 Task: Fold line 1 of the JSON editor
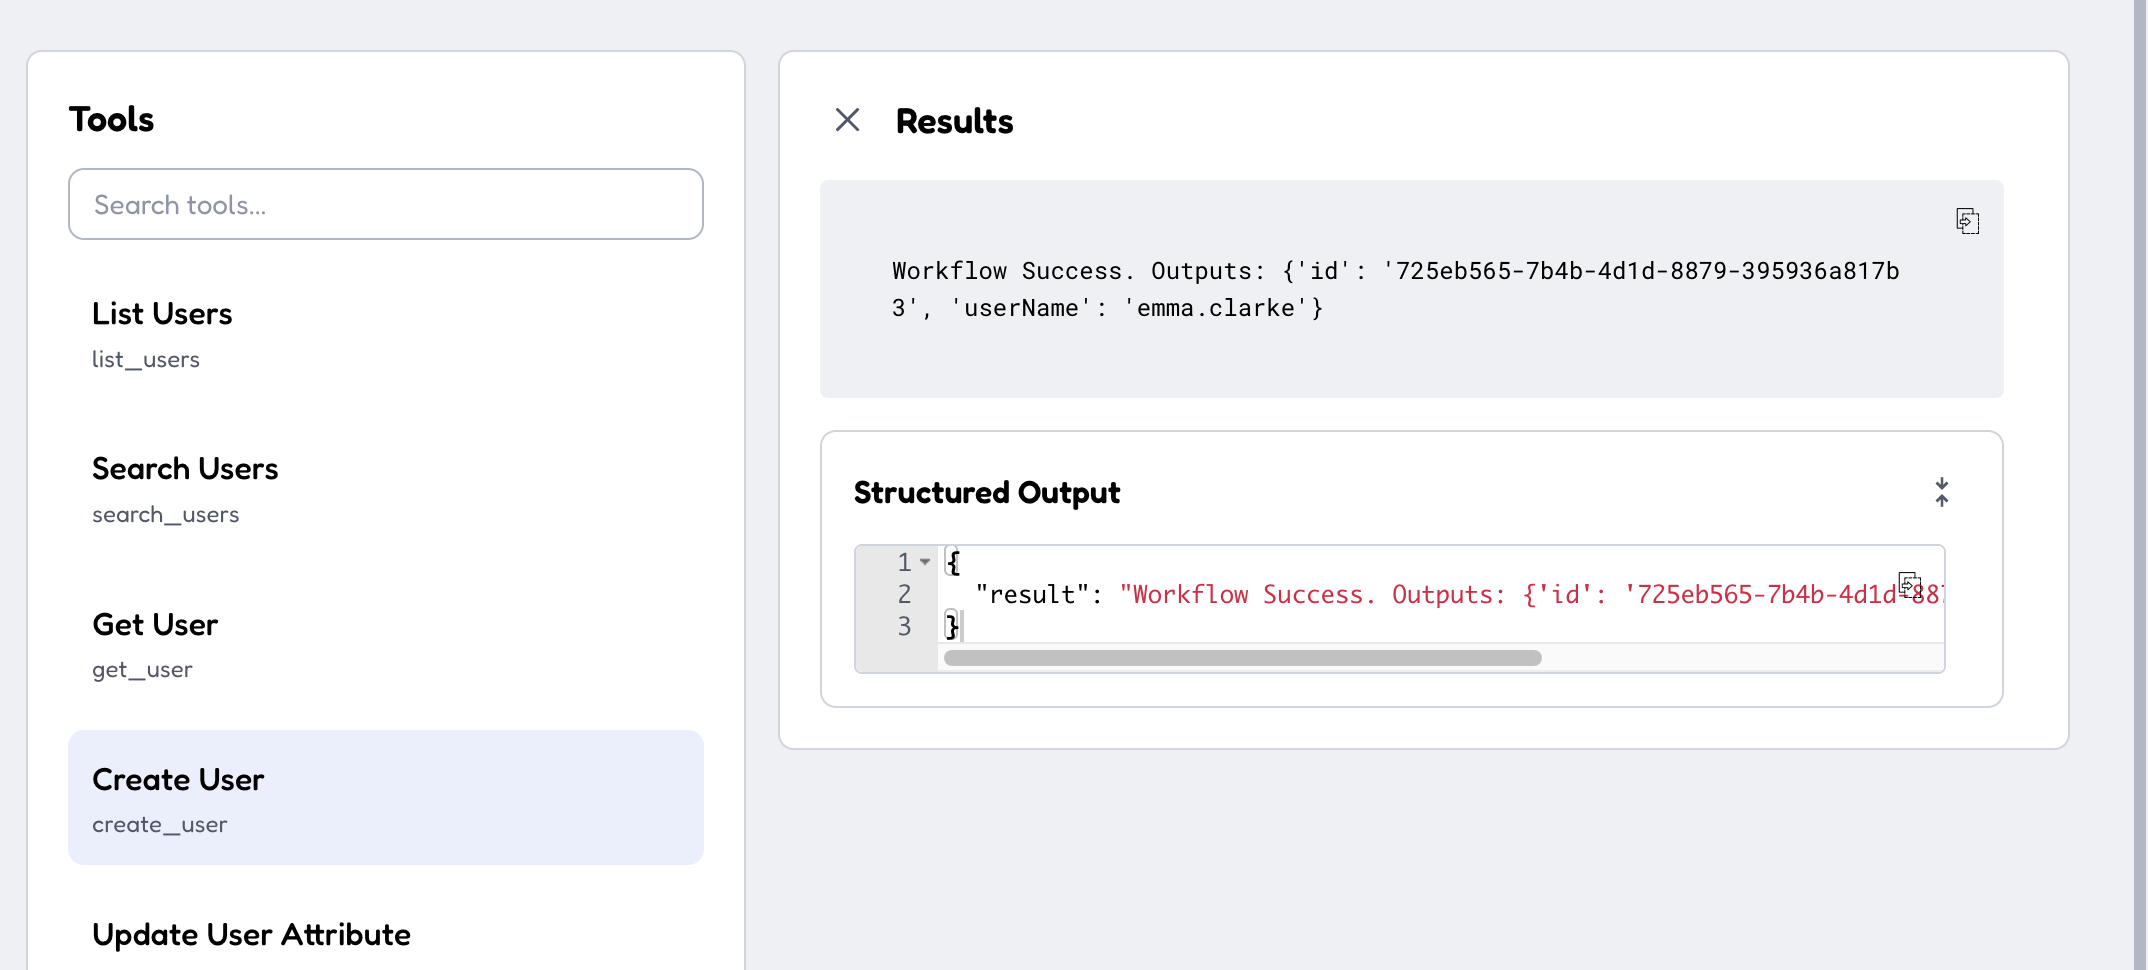coord(926,562)
